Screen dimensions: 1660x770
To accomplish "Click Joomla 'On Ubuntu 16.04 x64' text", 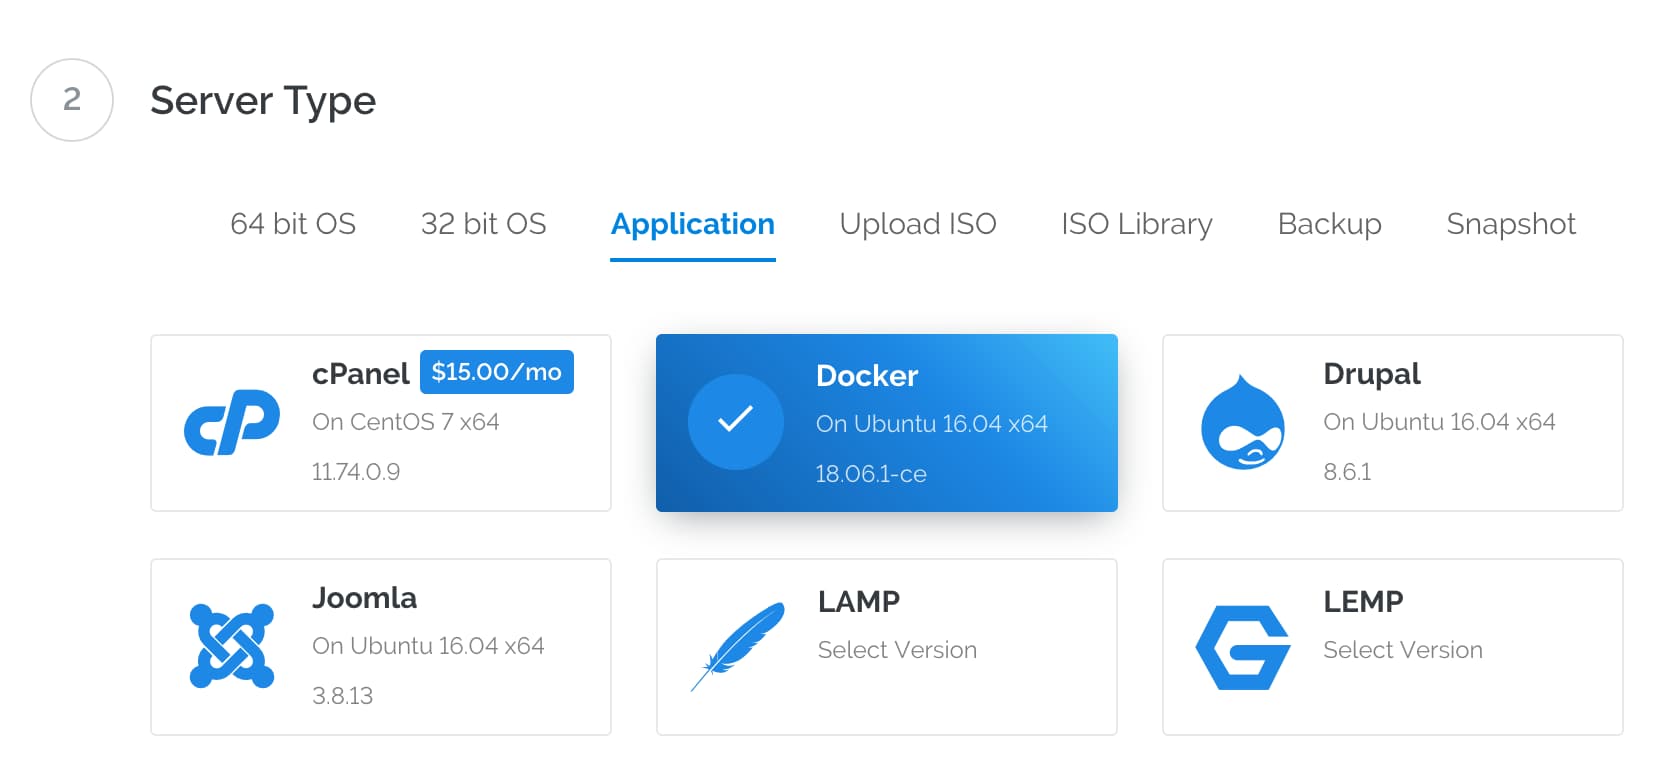I will (x=428, y=646).
